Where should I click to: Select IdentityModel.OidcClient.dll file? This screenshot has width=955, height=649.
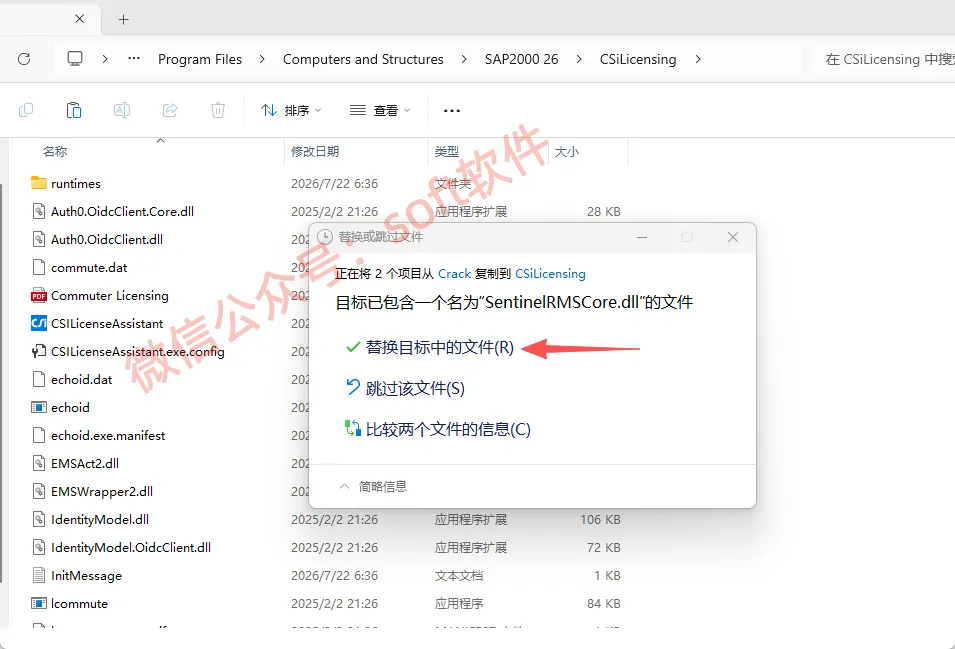point(131,547)
